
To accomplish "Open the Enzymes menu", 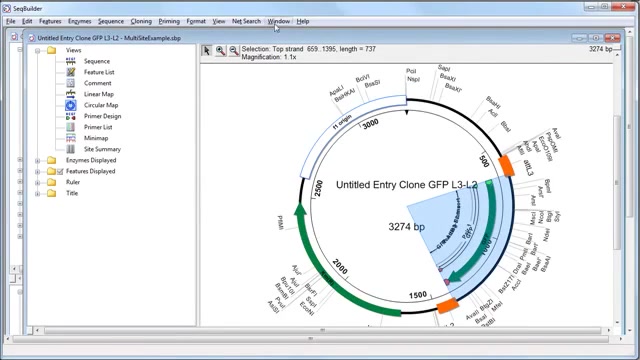I will click(80, 21).
